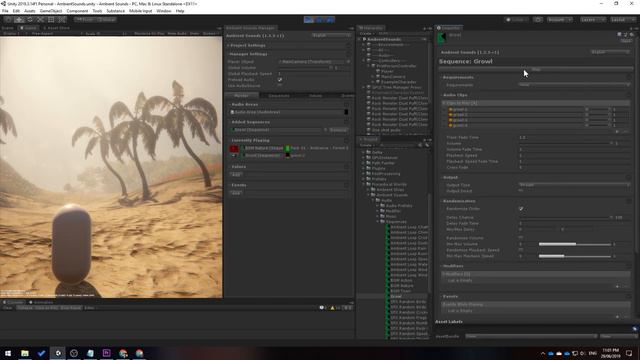This screenshot has width=640, height=360.
Task: Click the Add button under Values
Action: tap(237, 175)
